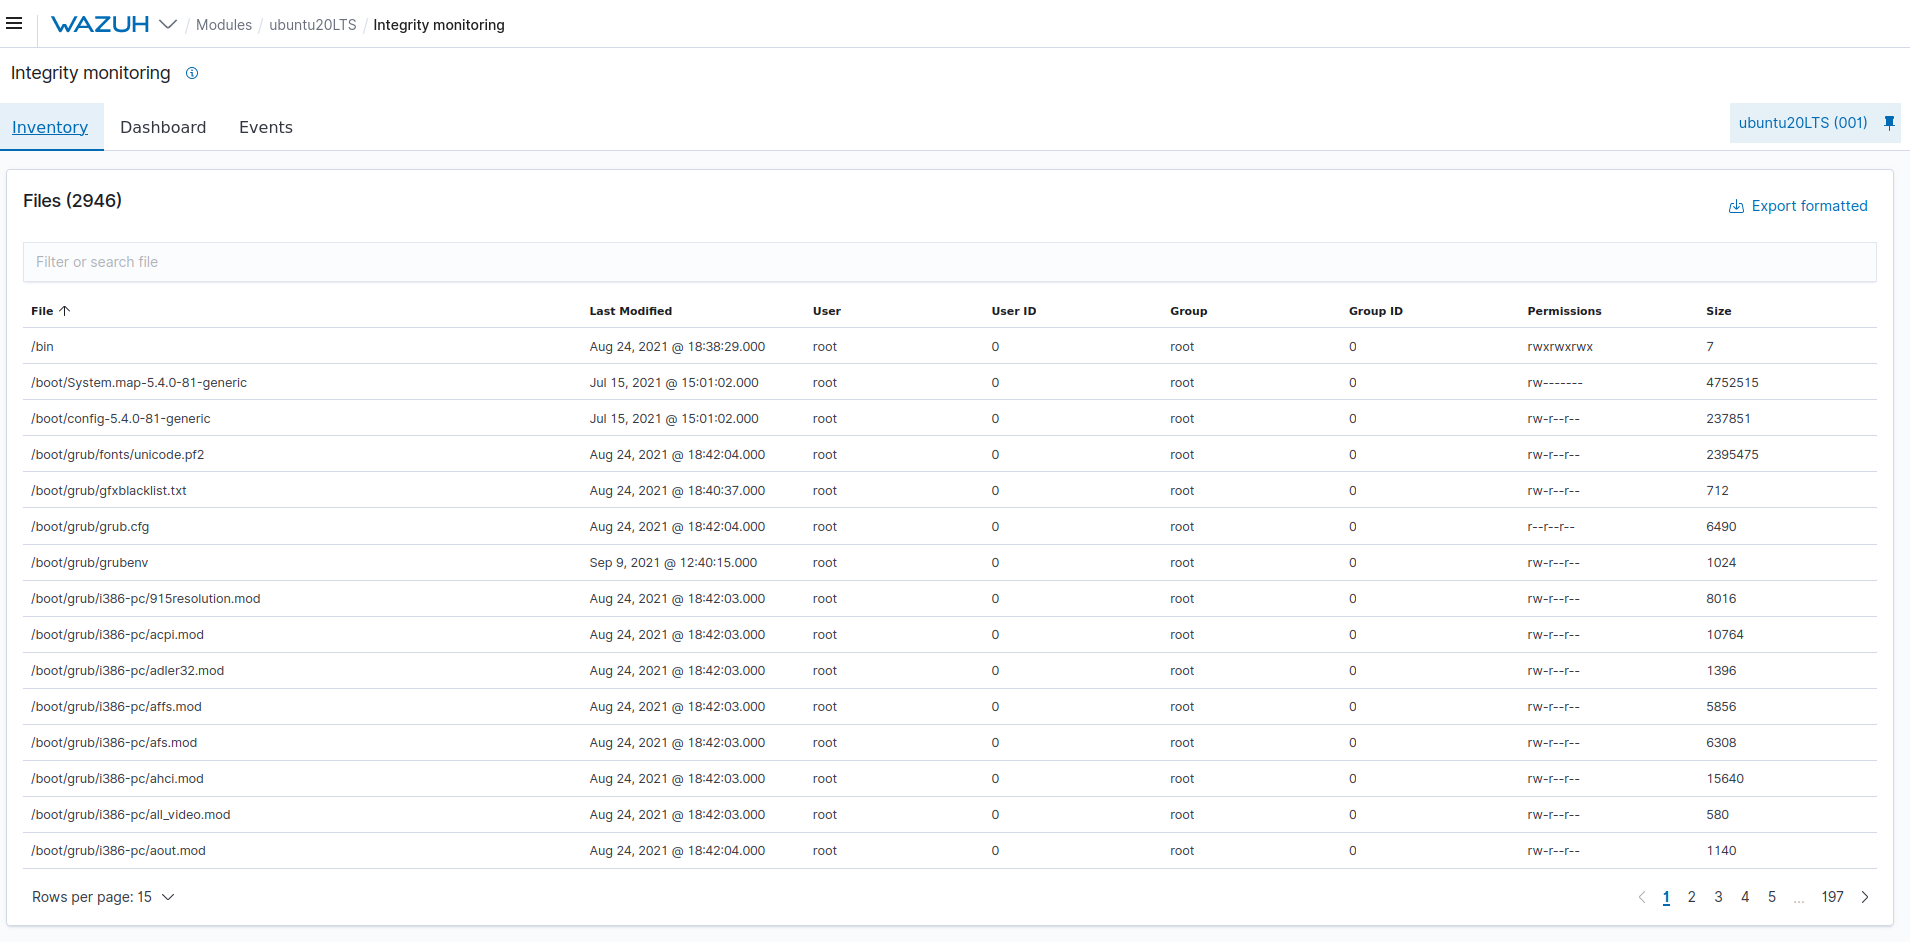Toggle sorting on the Size column
The height and width of the screenshot is (942, 1910).
1718,311
